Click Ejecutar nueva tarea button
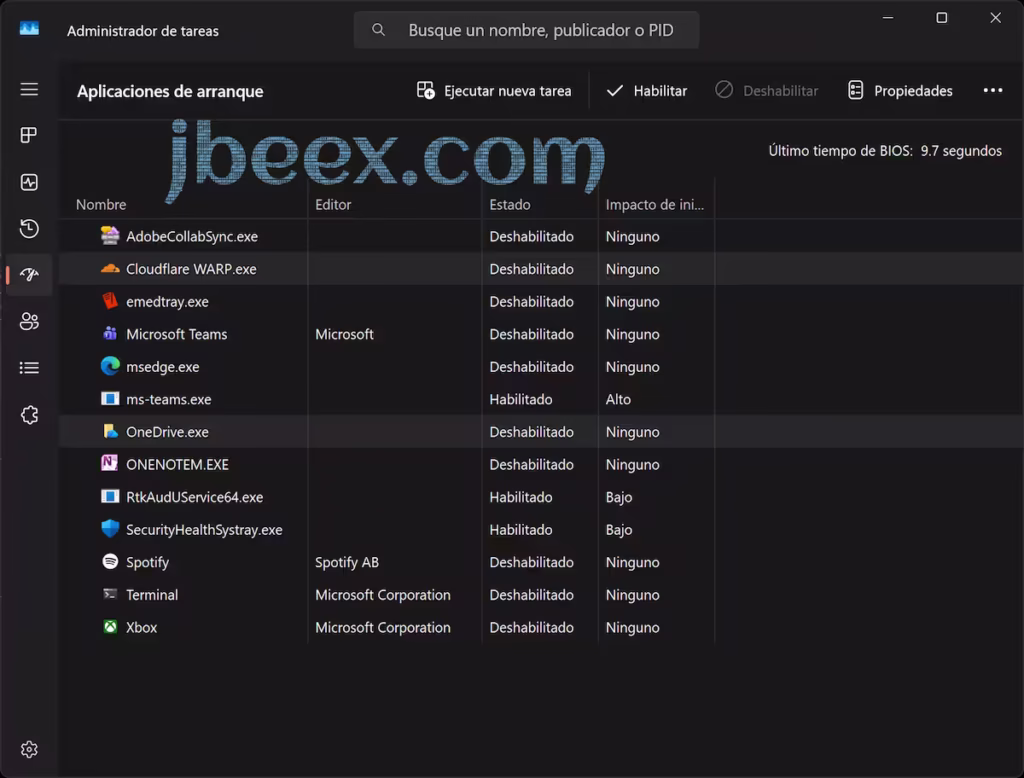This screenshot has height=778, width=1024. tap(494, 91)
